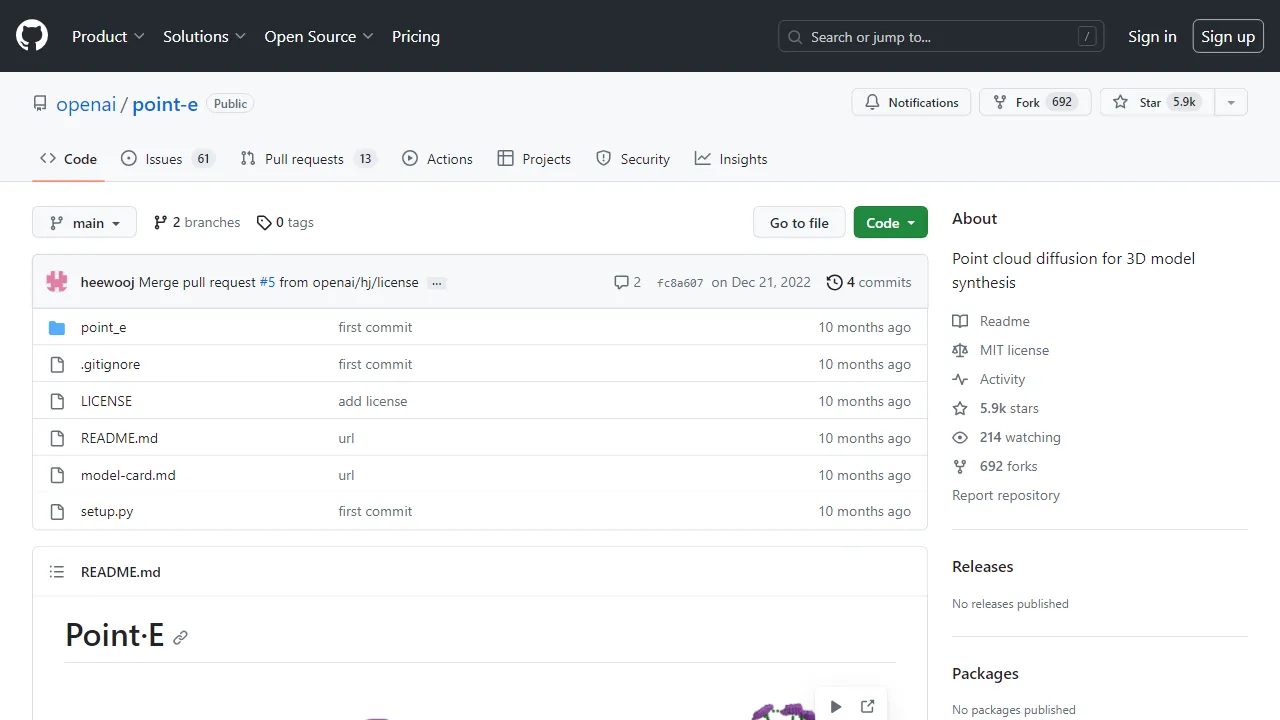Click the README.md header title
The image size is (1280, 720).
point(120,572)
